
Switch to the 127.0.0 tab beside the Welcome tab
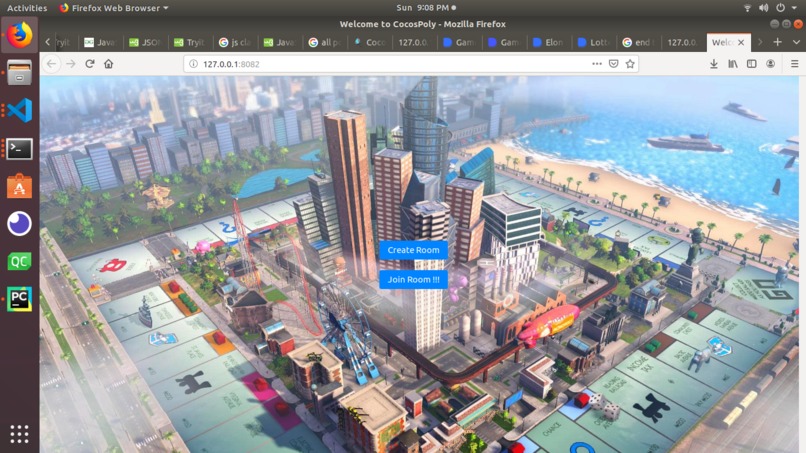684,42
